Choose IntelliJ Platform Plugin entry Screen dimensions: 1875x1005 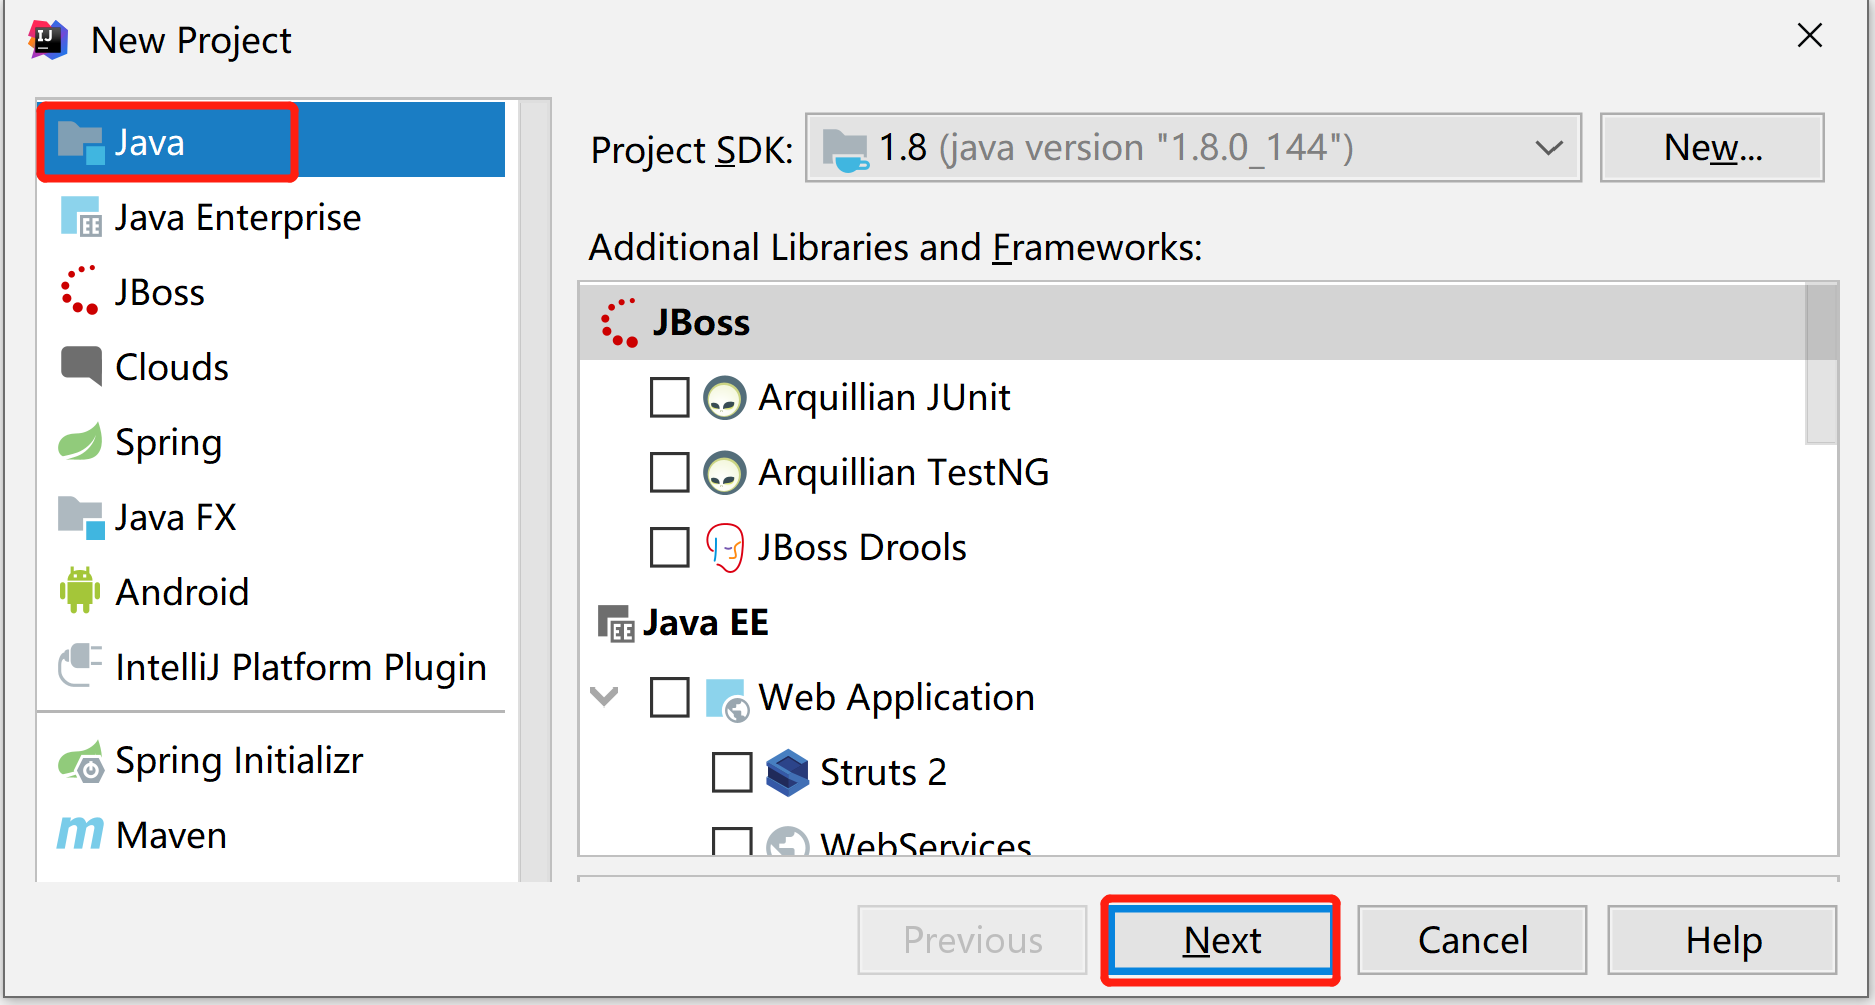tap(271, 667)
